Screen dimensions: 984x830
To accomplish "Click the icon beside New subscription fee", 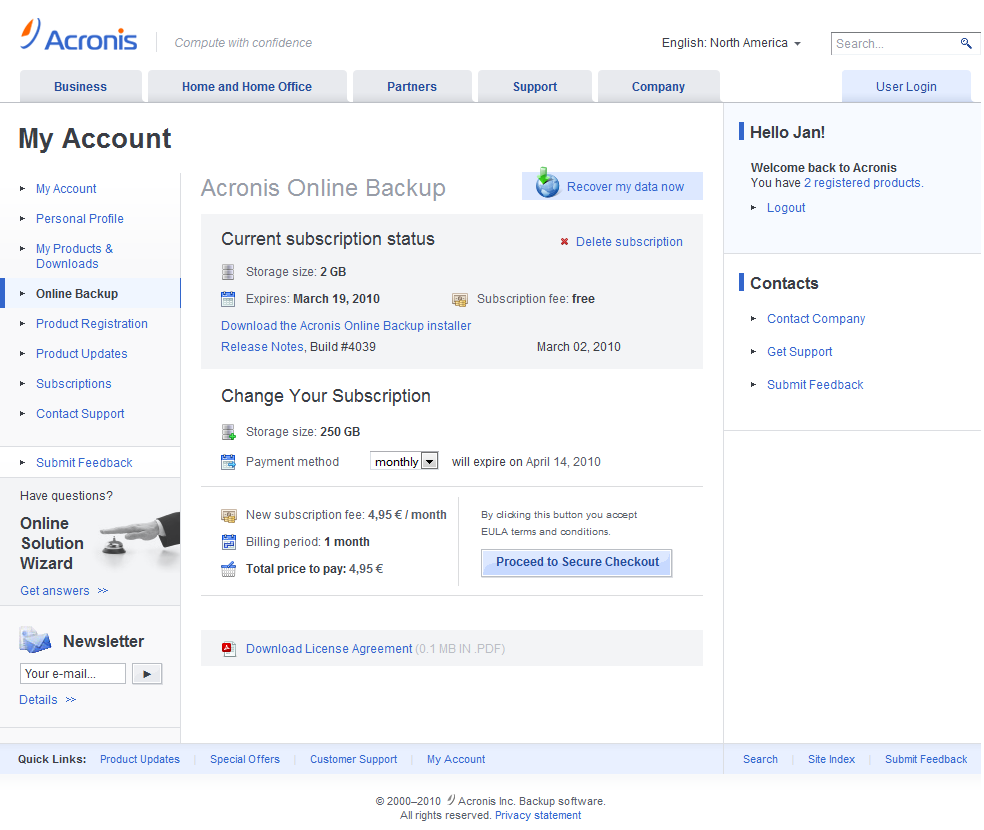I will click(x=228, y=515).
